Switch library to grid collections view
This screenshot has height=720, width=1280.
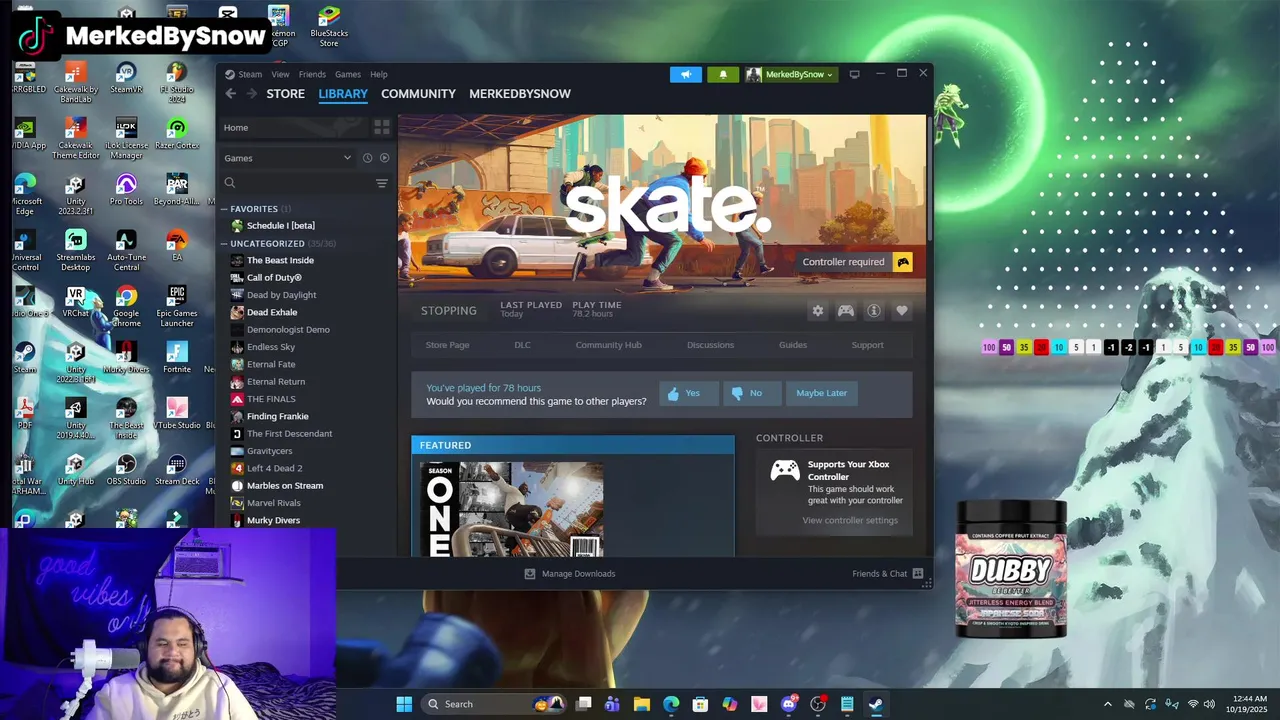tap(381, 127)
